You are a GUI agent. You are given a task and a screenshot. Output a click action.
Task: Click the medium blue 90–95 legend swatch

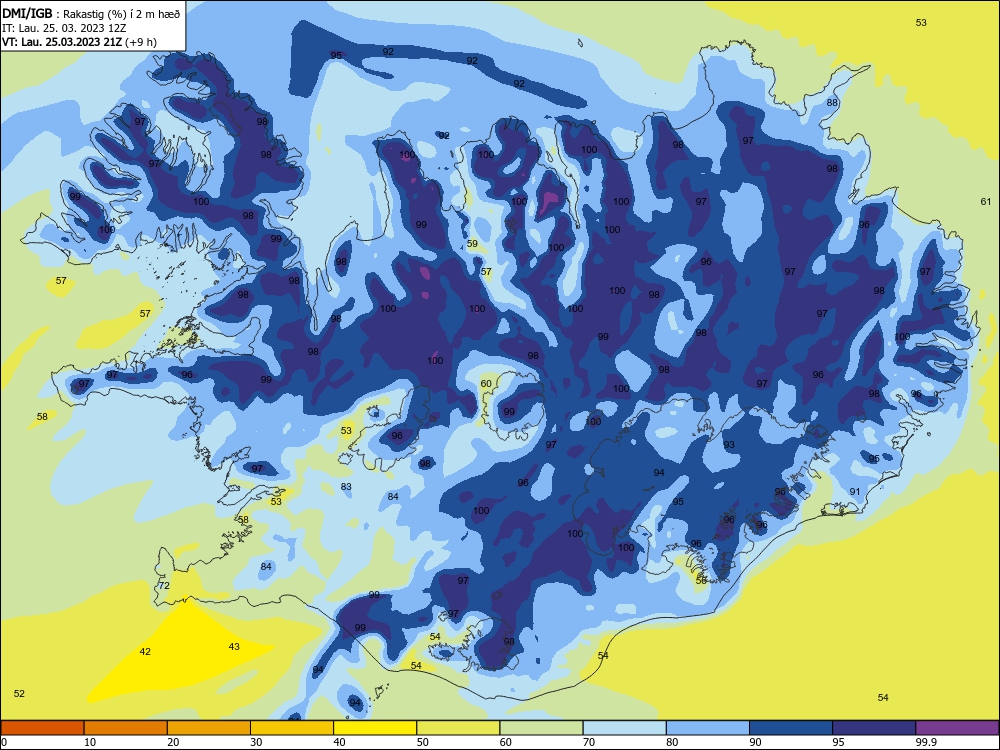pyautogui.click(x=791, y=728)
